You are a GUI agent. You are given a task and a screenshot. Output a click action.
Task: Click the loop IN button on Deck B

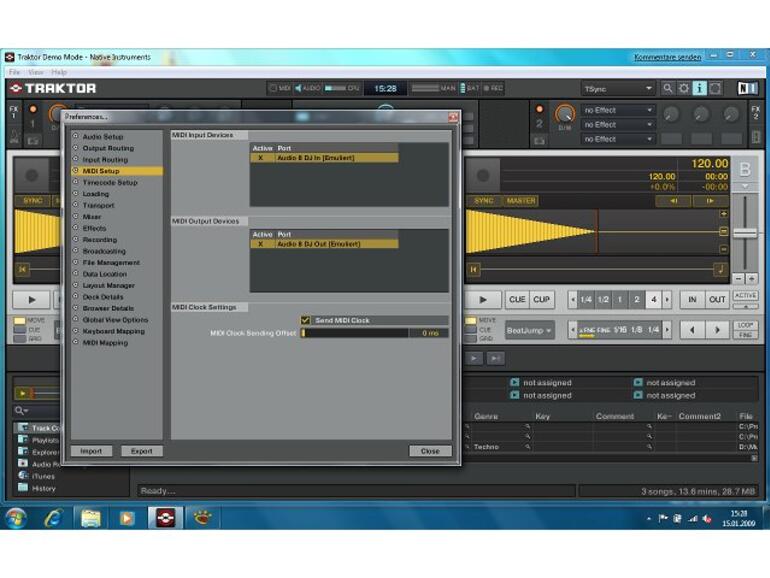(692, 300)
